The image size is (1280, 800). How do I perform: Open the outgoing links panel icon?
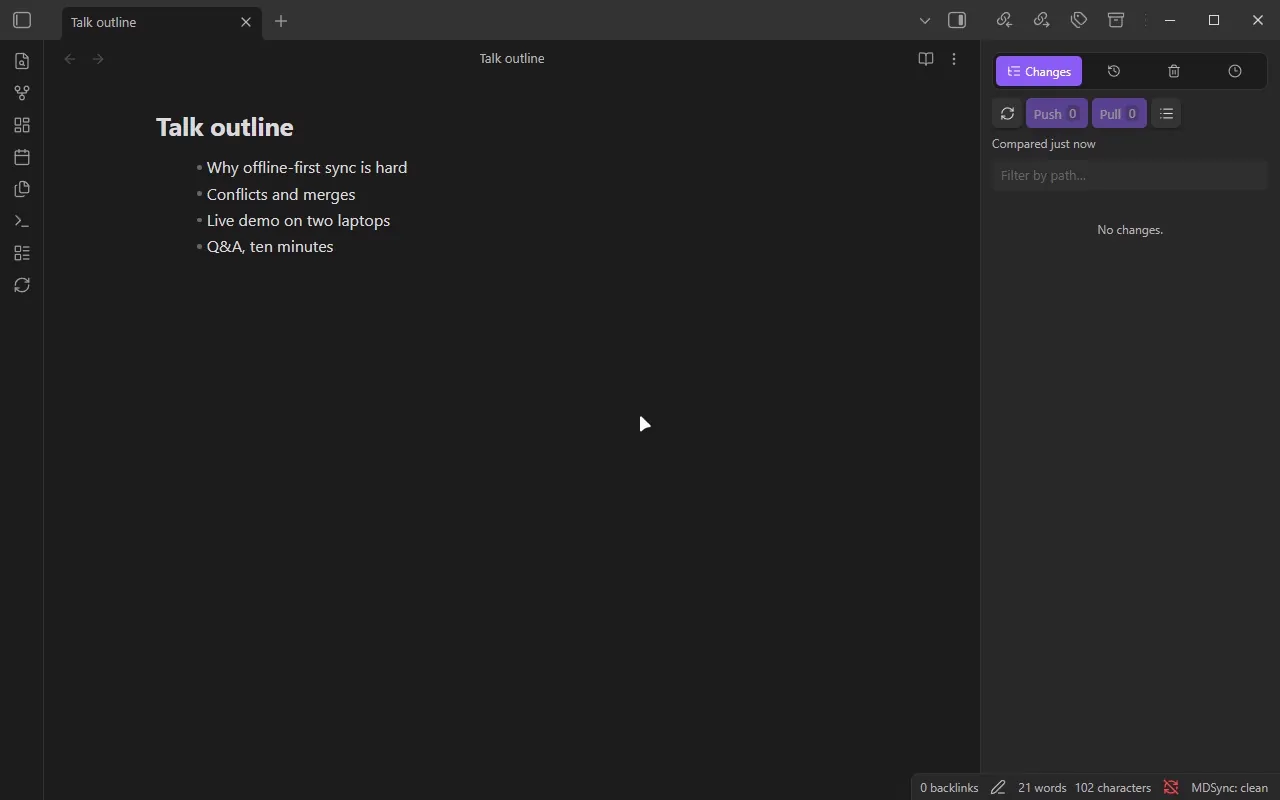click(x=1041, y=20)
